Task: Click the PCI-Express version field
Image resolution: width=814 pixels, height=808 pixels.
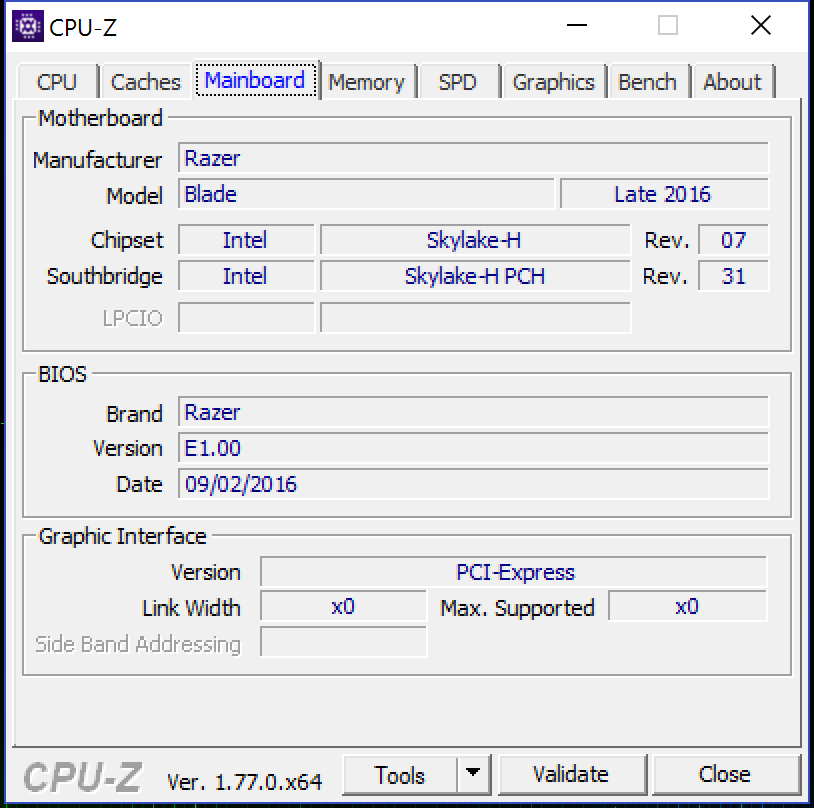Action: tap(514, 573)
